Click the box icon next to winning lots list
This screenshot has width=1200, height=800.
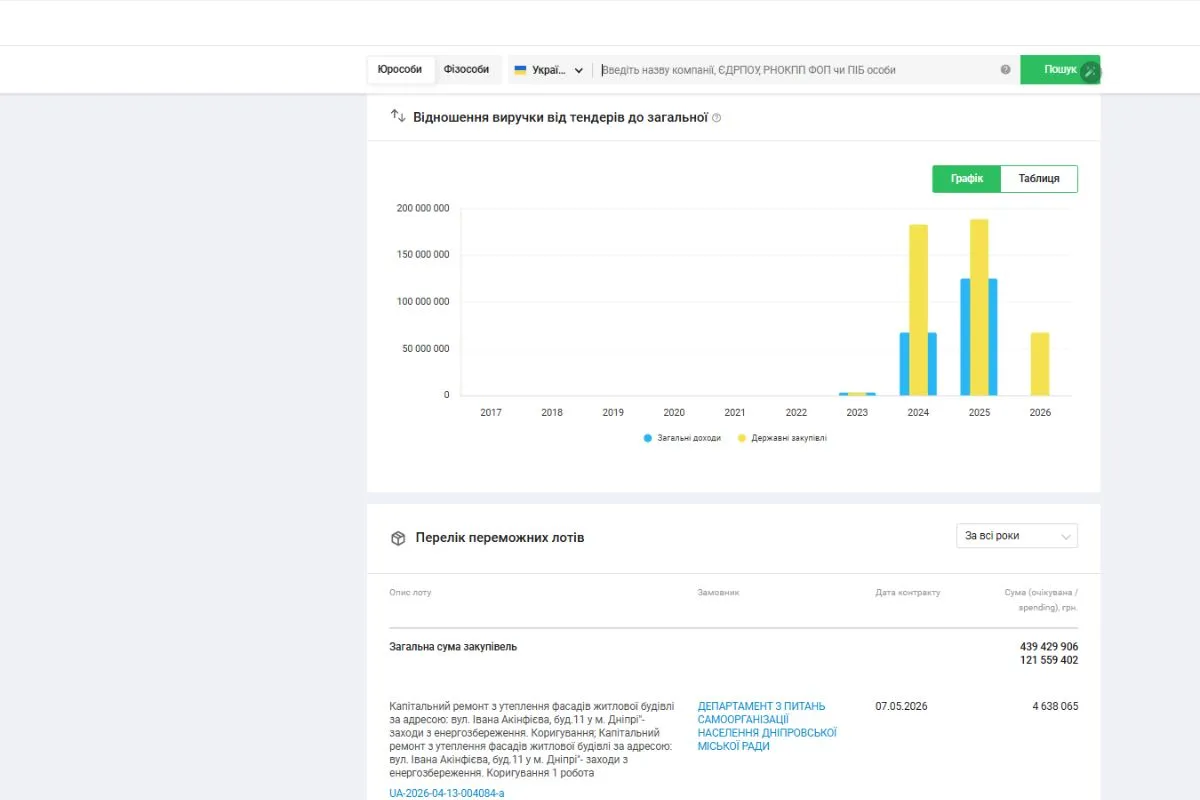[x=398, y=538]
